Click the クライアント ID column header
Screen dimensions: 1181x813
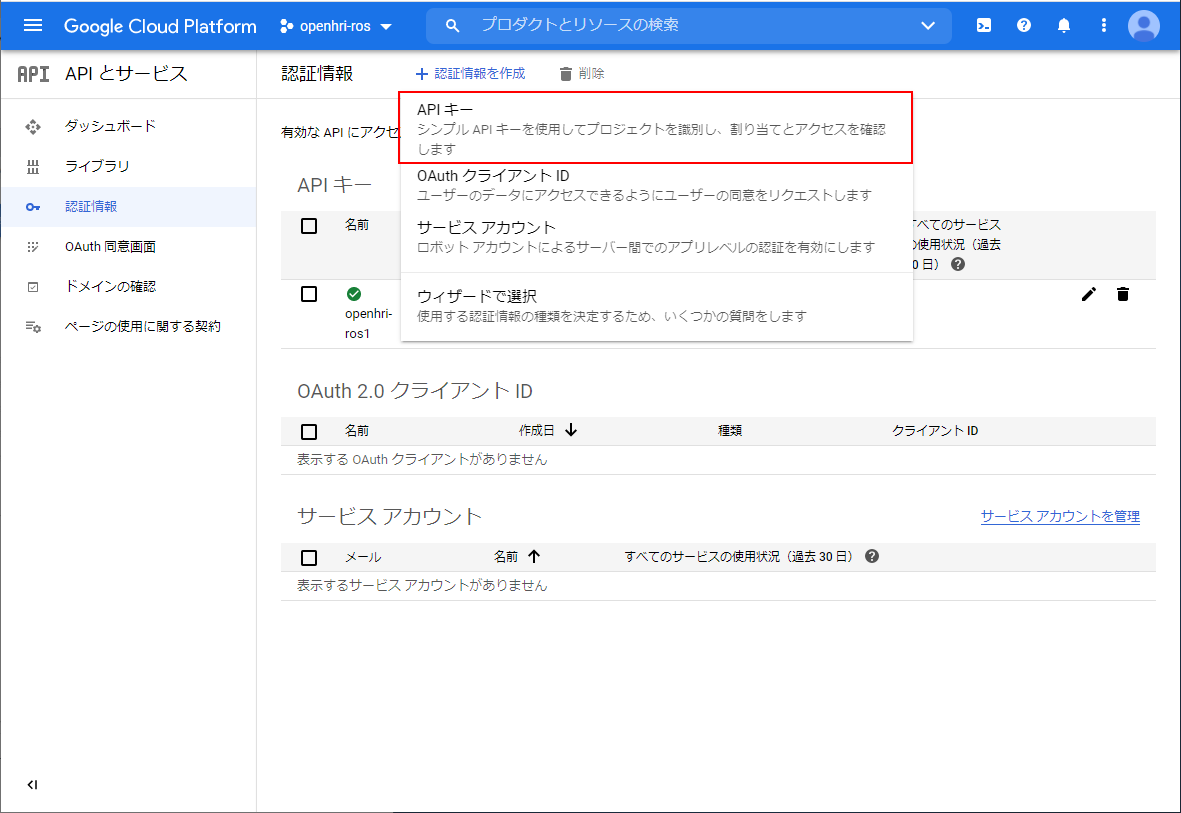pos(935,430)
